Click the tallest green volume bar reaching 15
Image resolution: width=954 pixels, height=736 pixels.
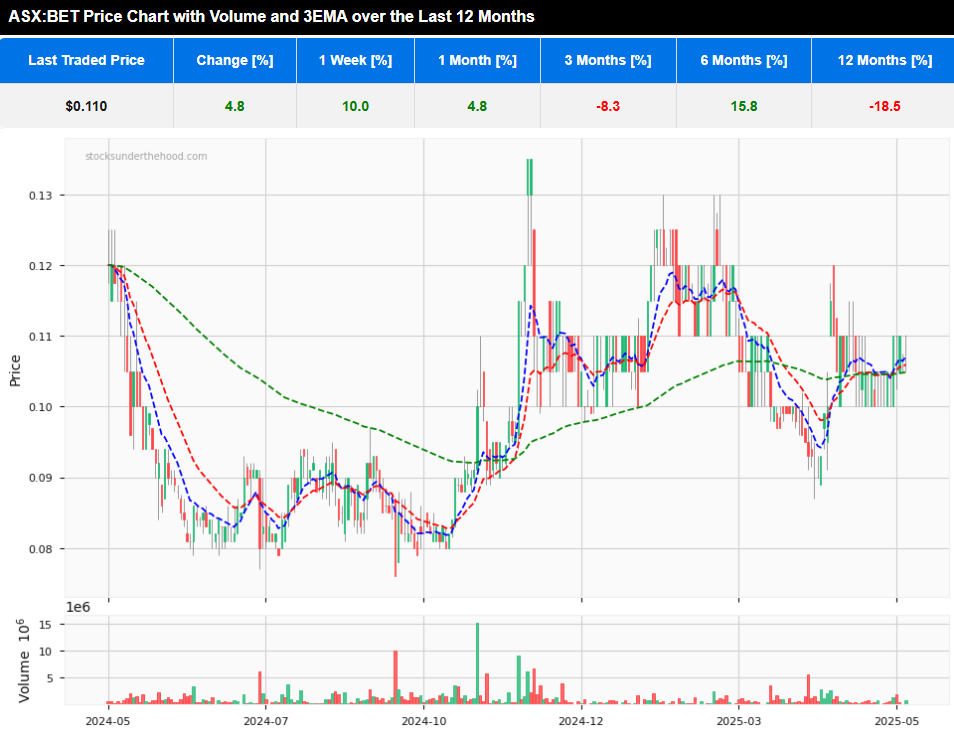477,663
